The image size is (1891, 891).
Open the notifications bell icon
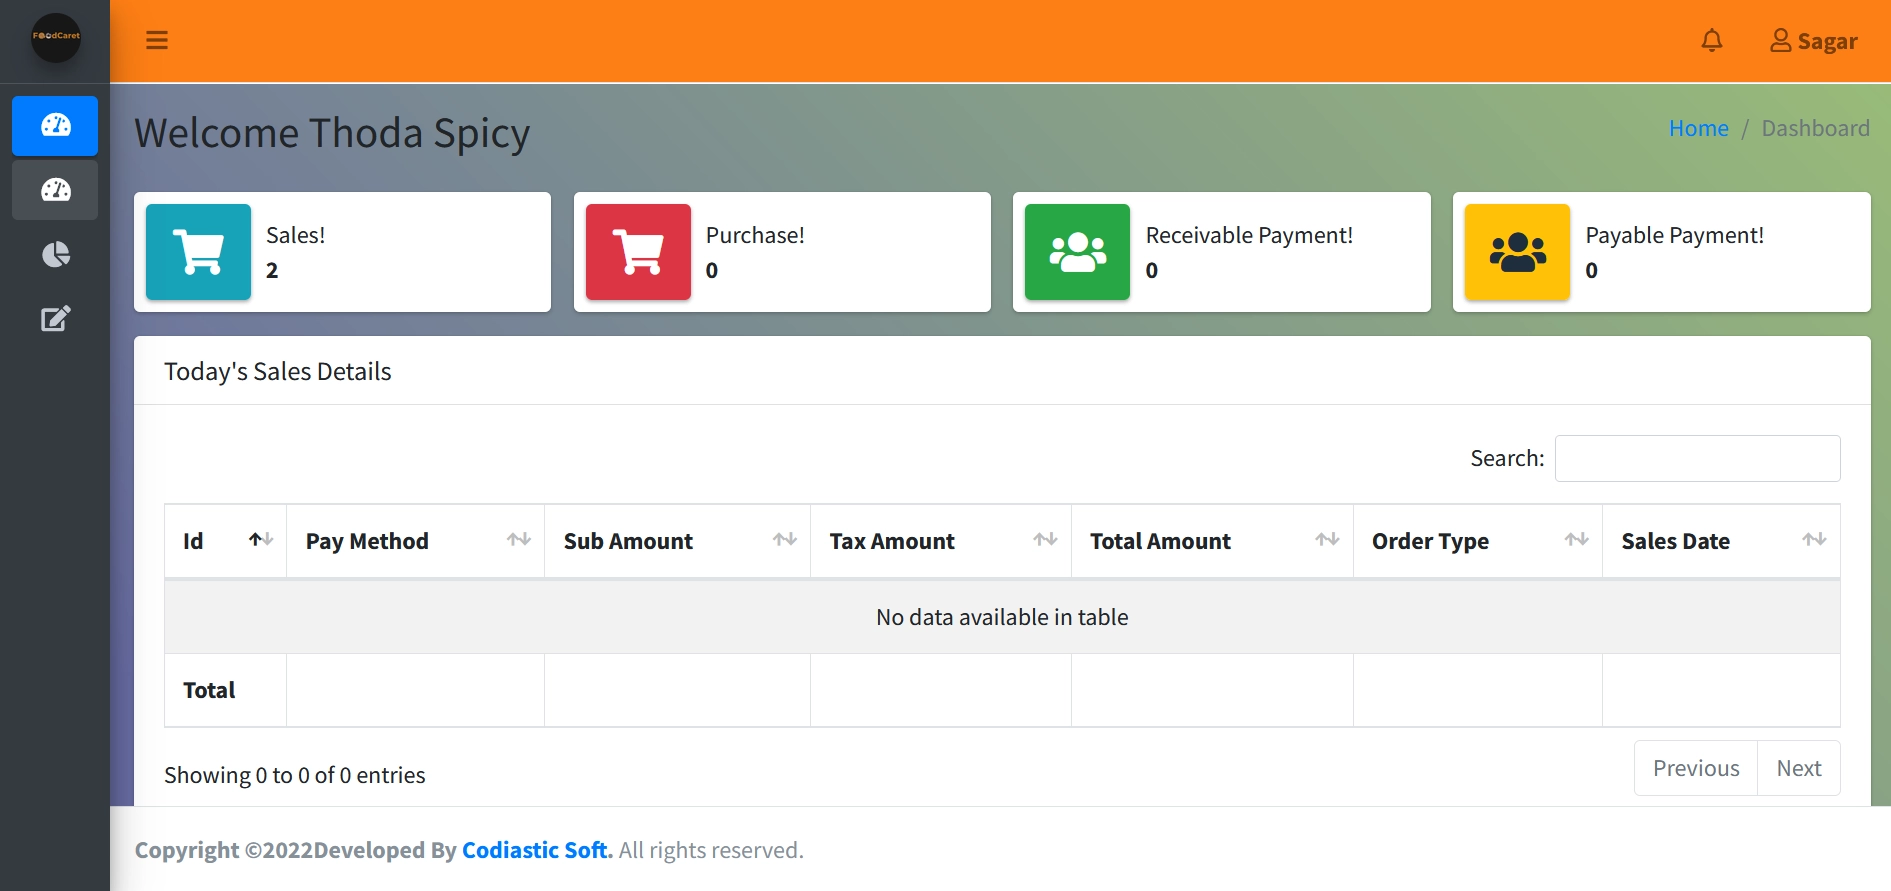pos(1711,40)
